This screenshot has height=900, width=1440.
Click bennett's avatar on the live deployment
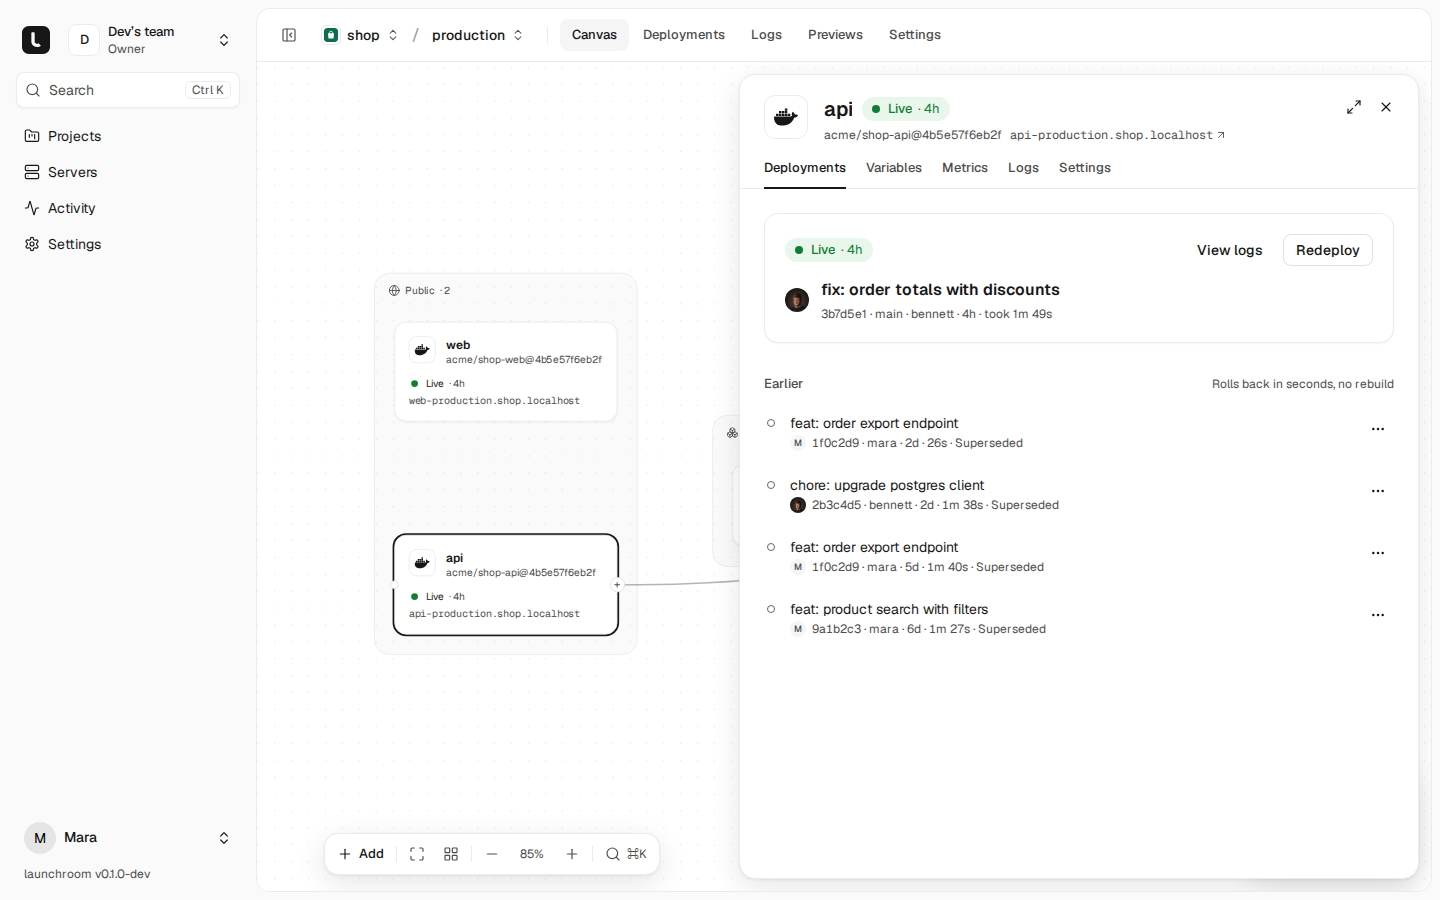click(797, 300)
